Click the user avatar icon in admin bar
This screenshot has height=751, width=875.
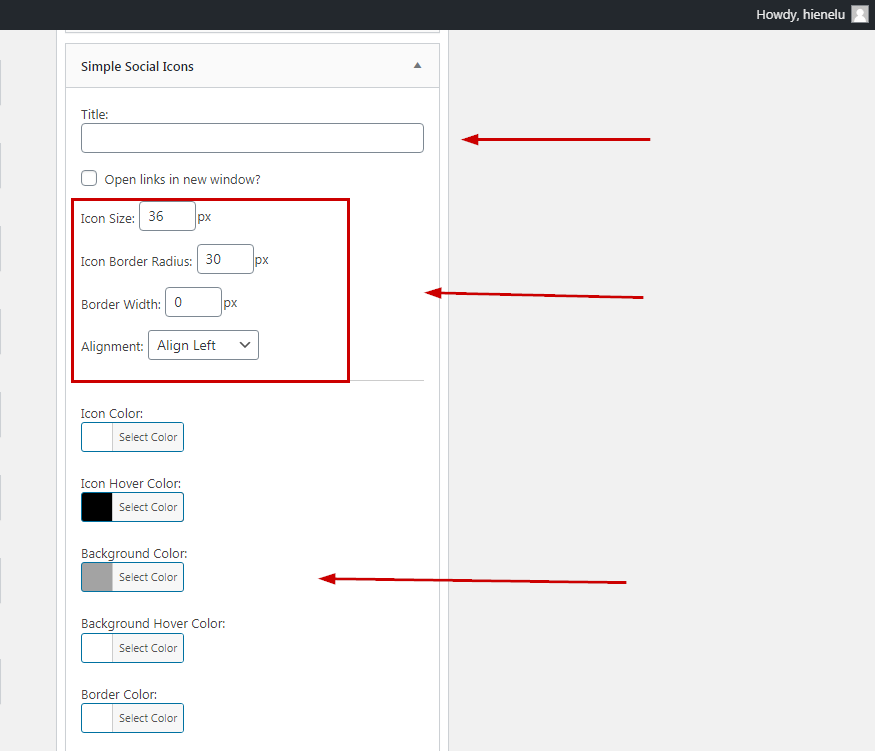pyautogui.click(x=859, y=14)
